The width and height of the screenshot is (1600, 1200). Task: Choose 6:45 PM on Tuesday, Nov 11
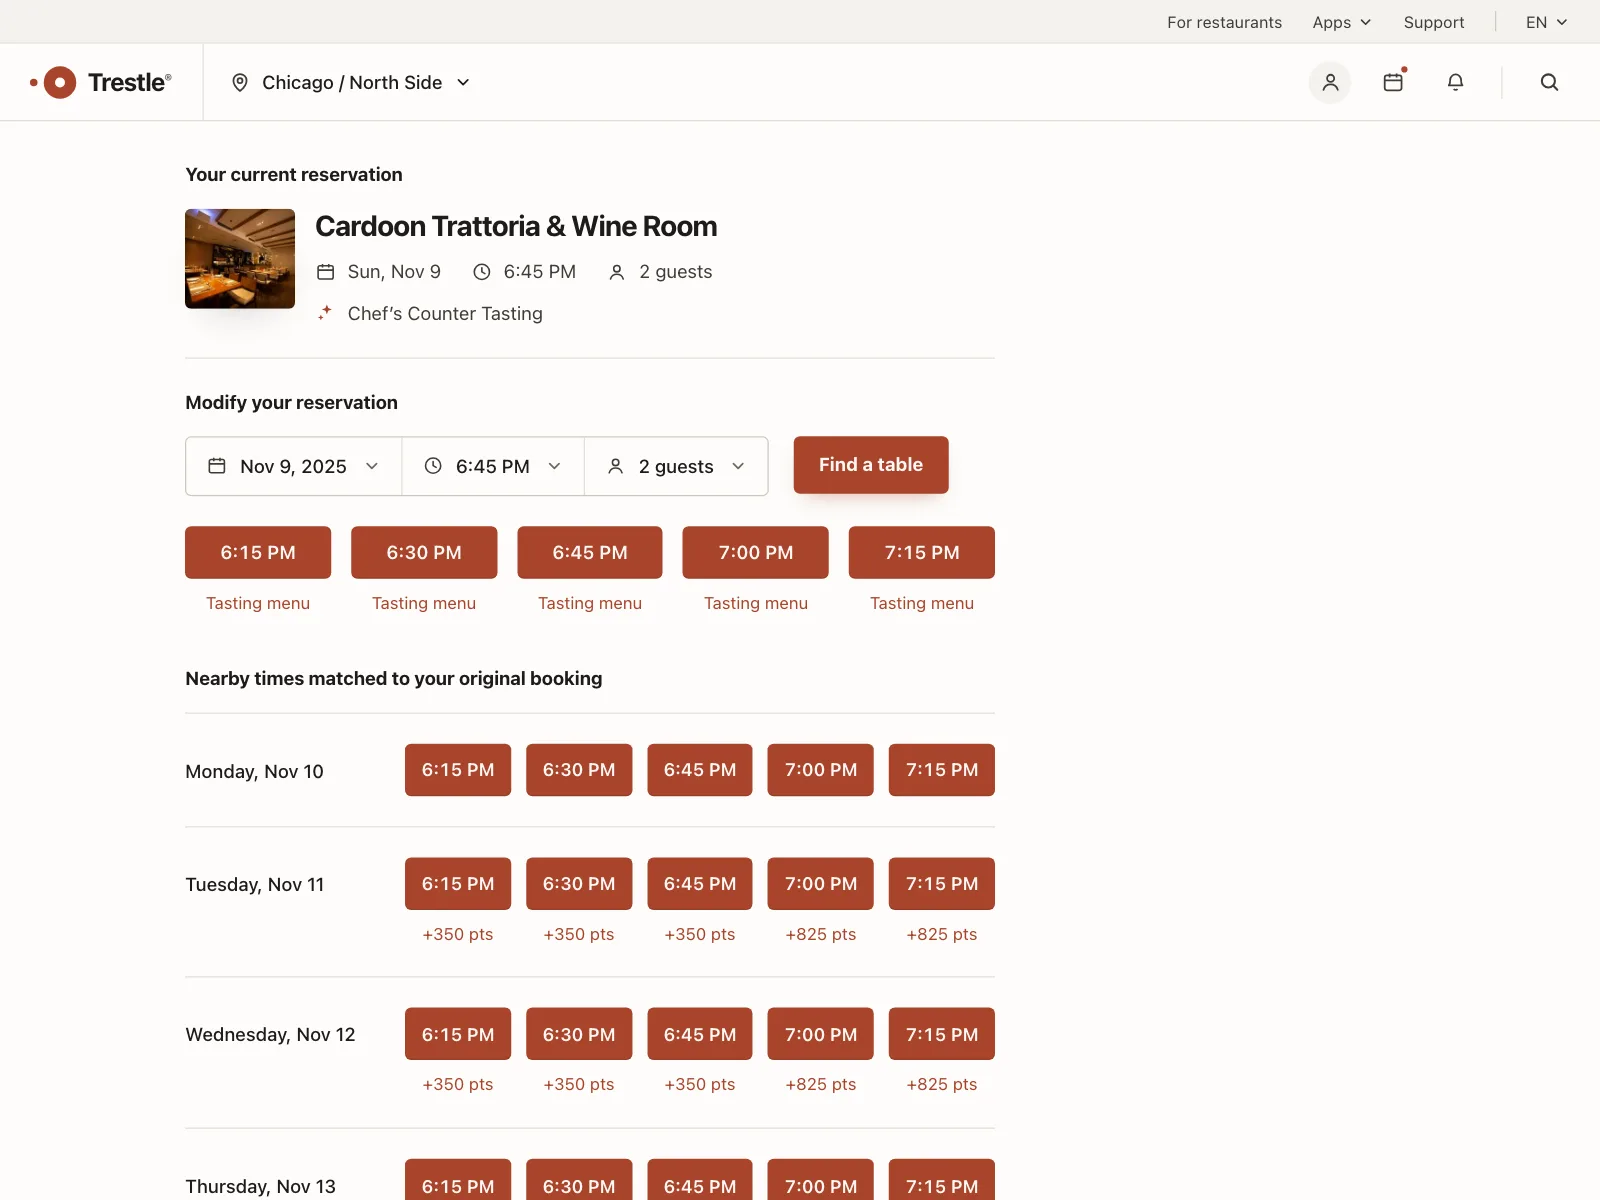point(700,884)
